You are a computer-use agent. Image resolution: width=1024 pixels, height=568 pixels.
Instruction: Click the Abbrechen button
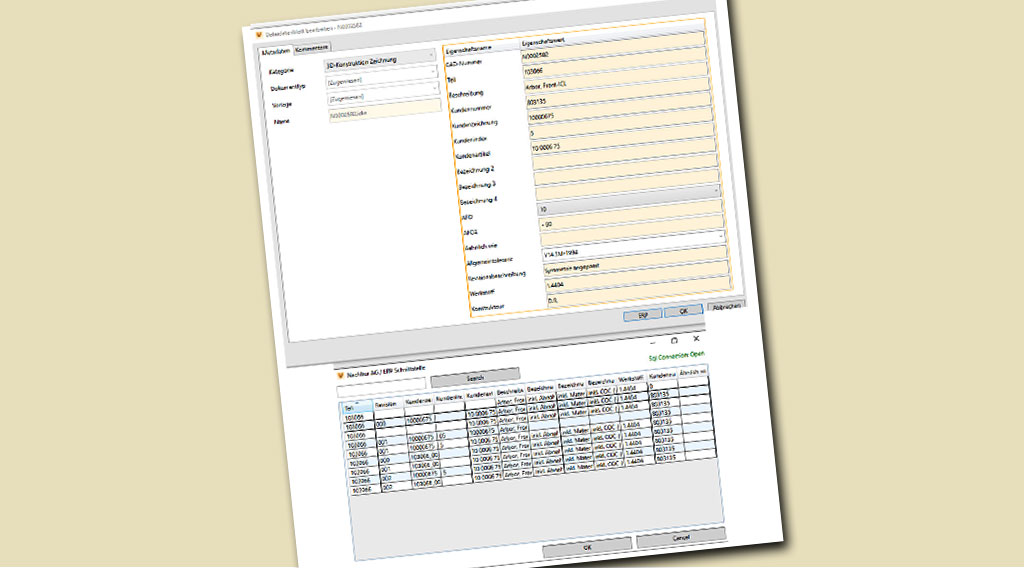coord(726,306)
